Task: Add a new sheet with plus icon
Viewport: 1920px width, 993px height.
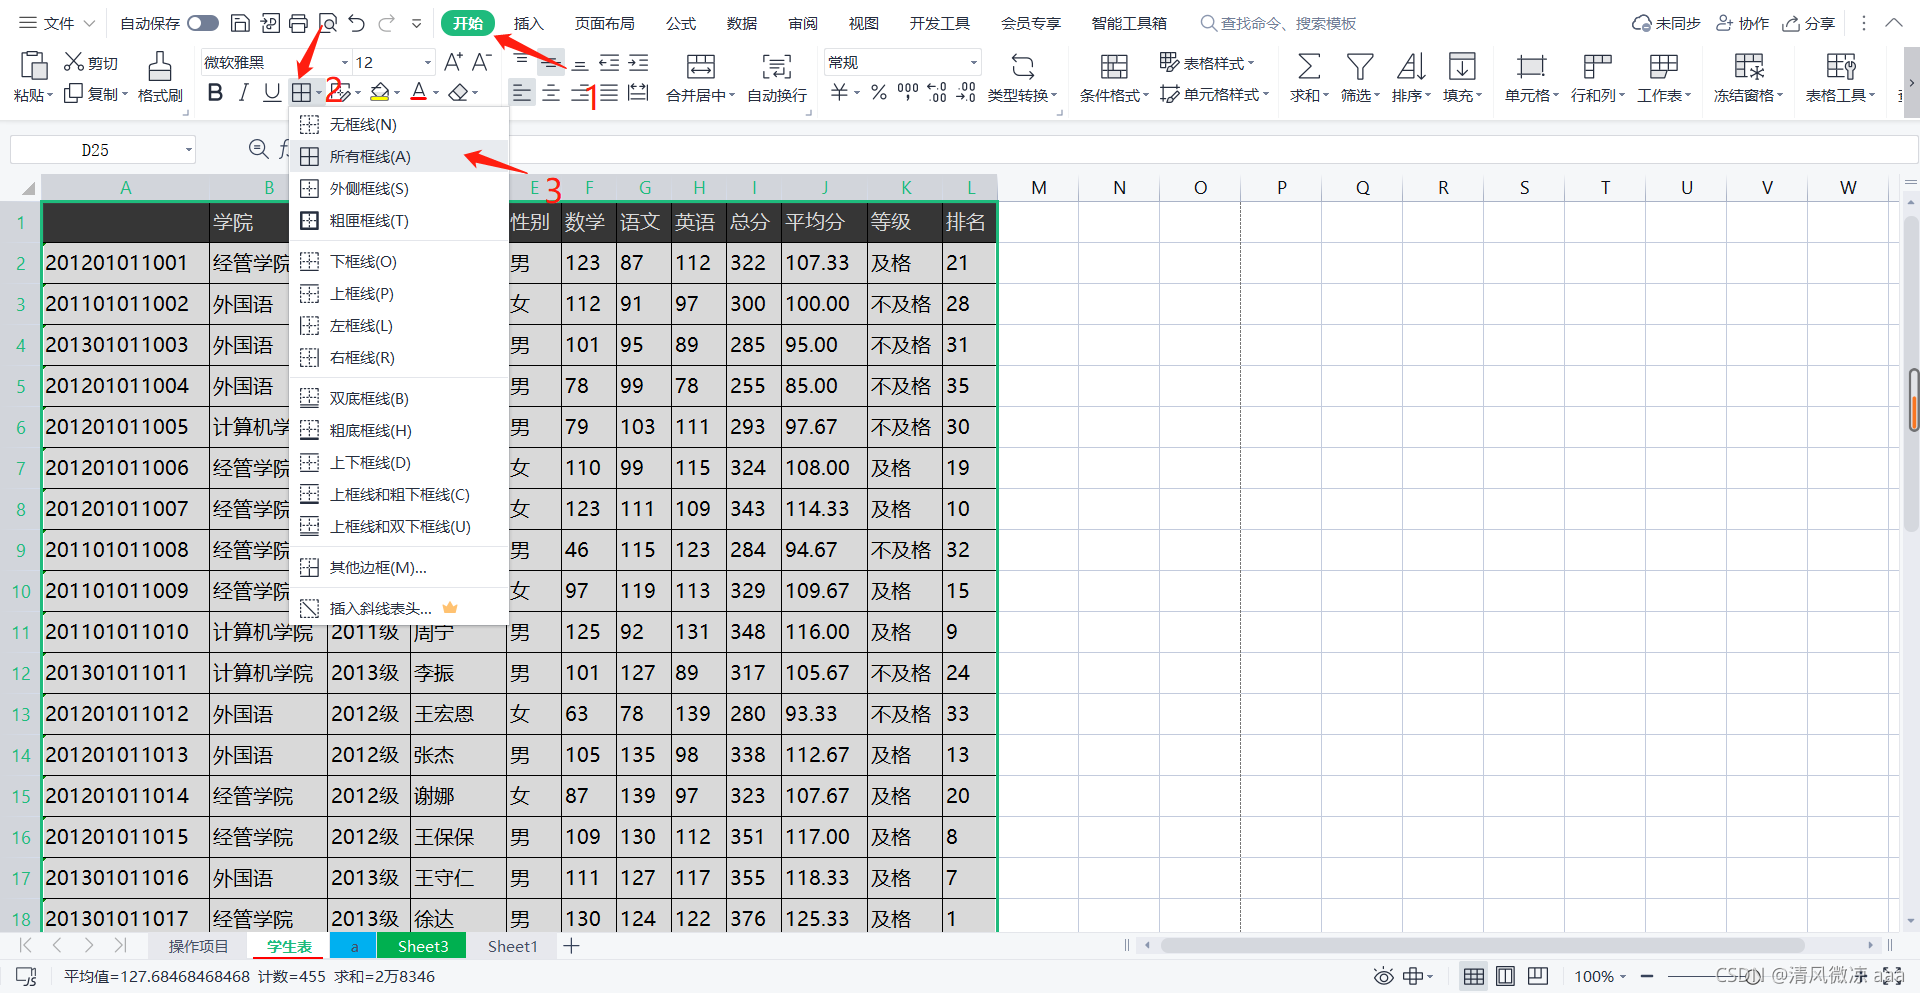Action: click(571, 946)
